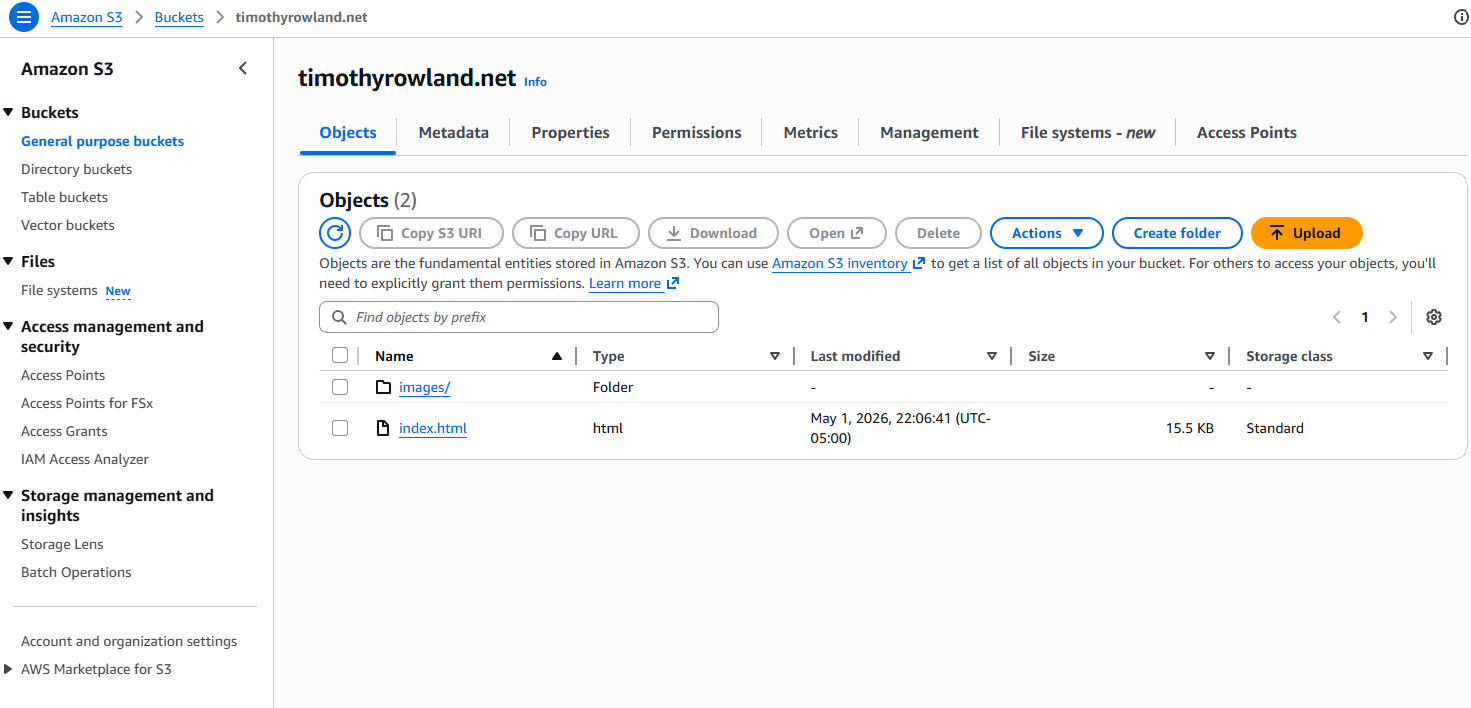The height and width of the screenshot is (708, 1471).
Task: Click page number 1 in pagination
Action: (1365, 317)
